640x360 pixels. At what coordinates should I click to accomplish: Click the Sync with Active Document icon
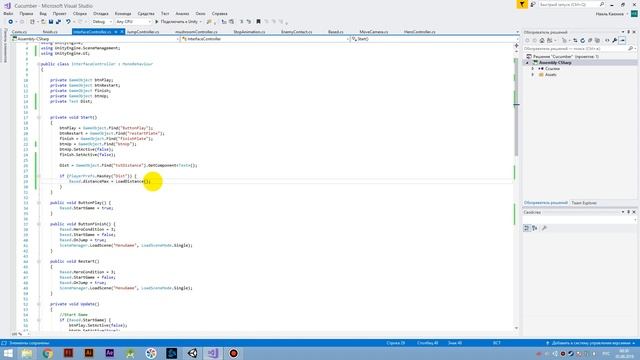575,40
